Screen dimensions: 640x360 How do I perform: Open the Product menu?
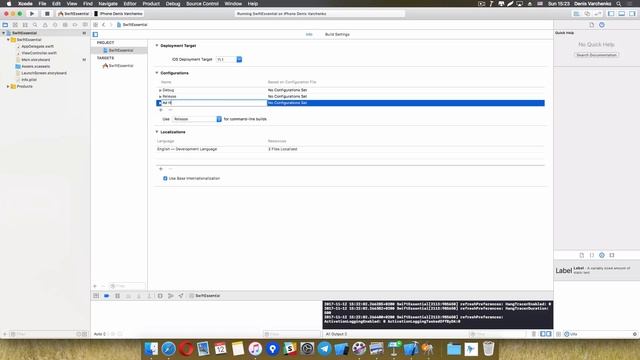coord(151,4)
